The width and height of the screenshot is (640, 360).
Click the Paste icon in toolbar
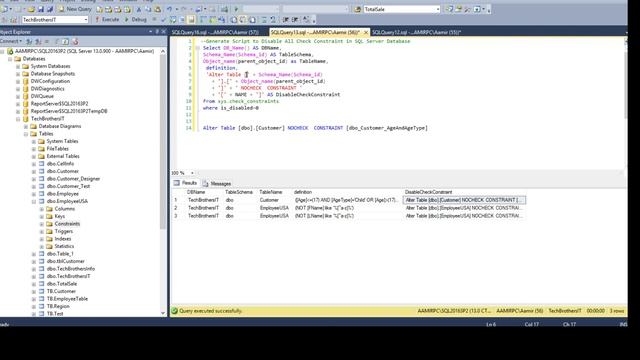click(158, 9)
